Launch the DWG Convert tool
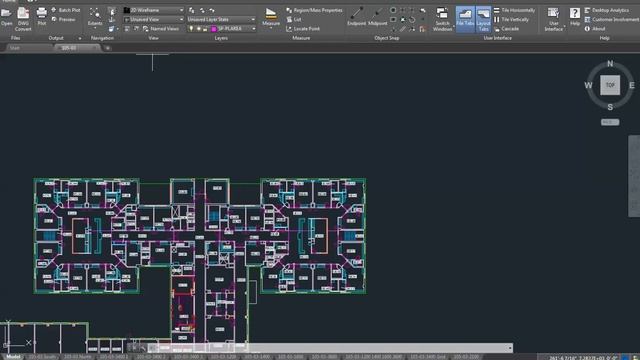Screen dimensions: 640x360 click(x=23, y=19)
